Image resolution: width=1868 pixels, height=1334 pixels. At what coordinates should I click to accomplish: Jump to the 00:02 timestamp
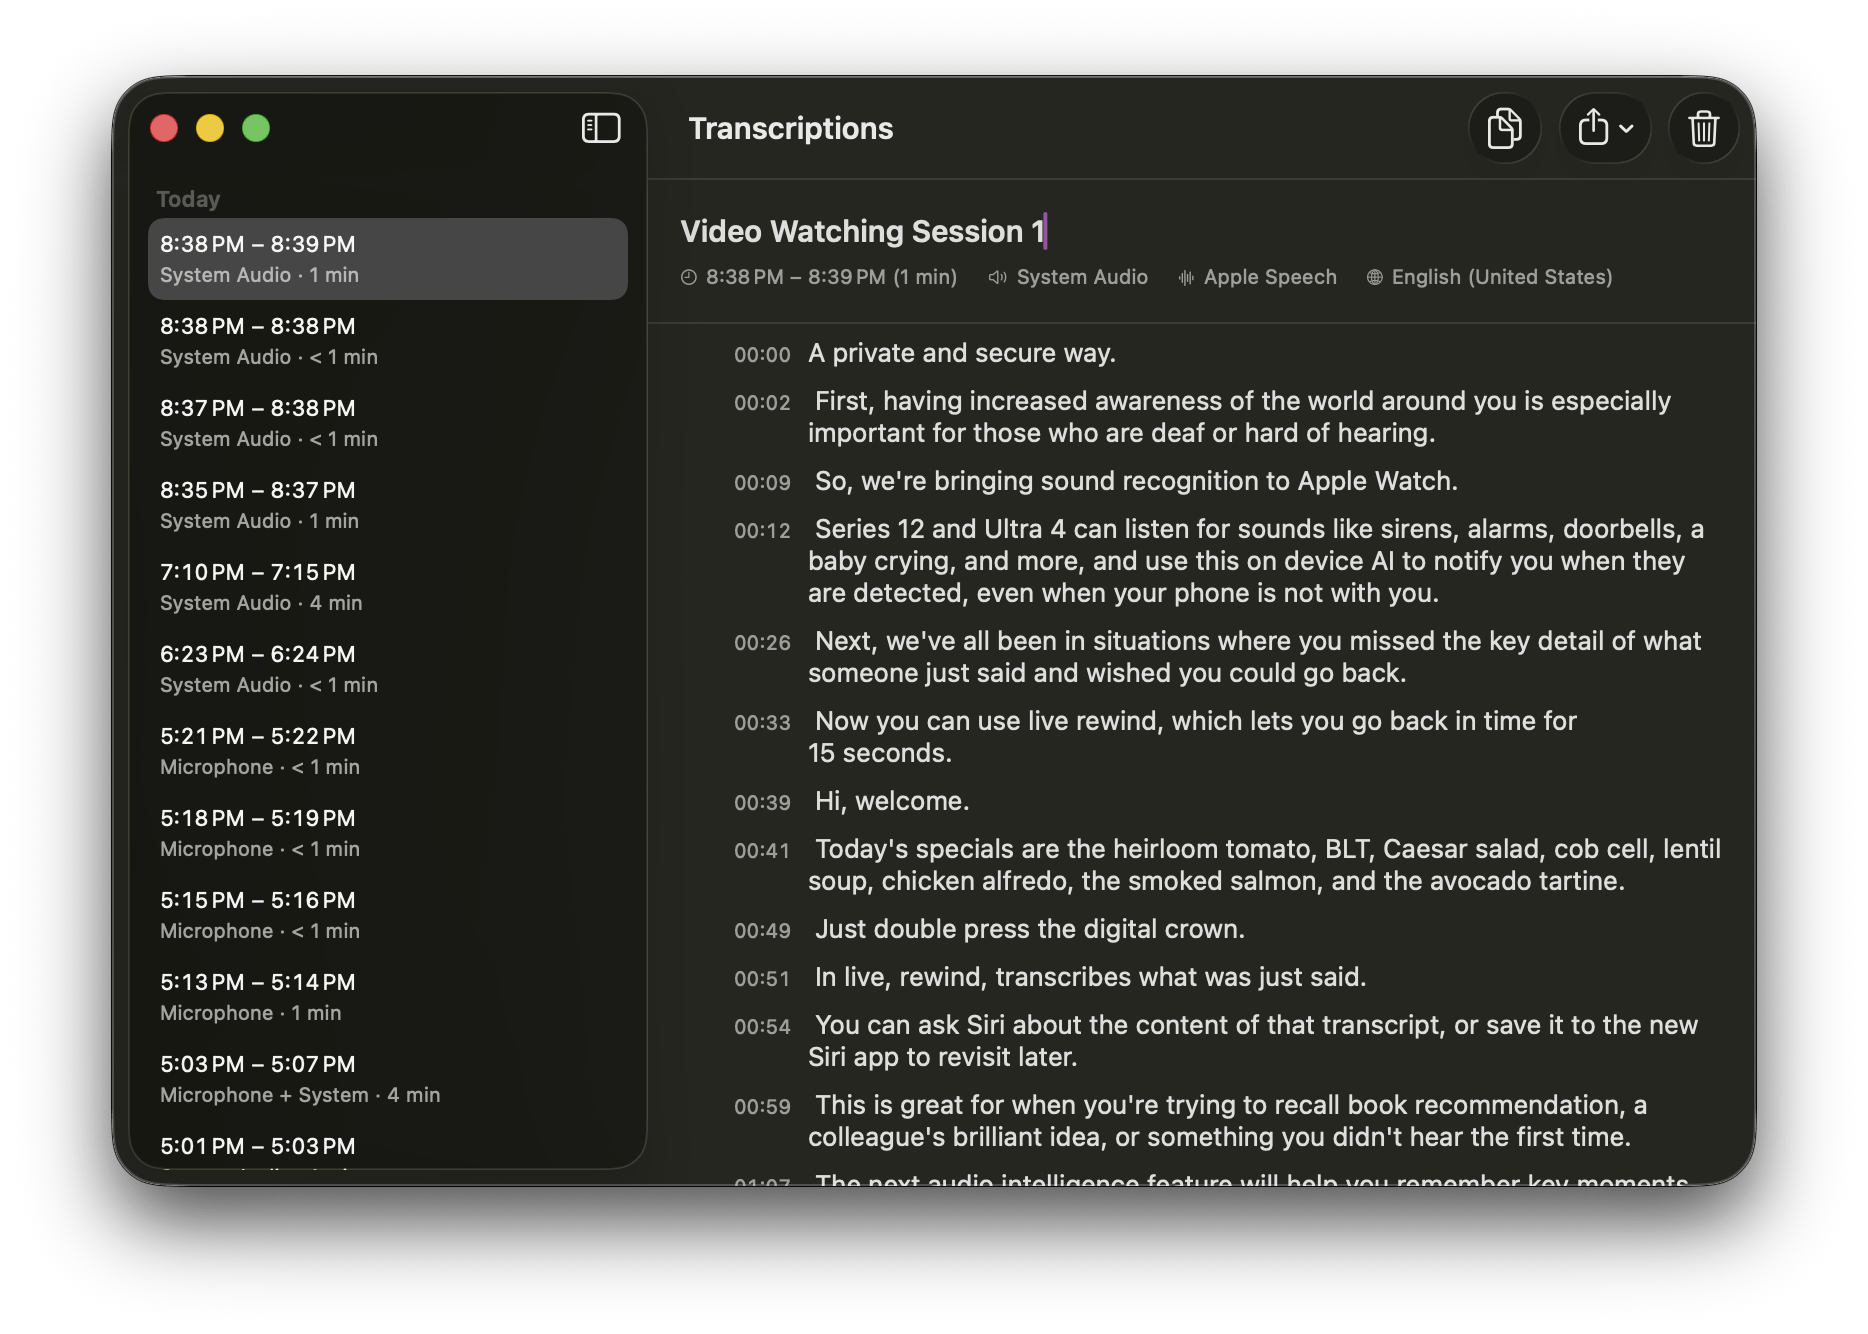(762, 403)
